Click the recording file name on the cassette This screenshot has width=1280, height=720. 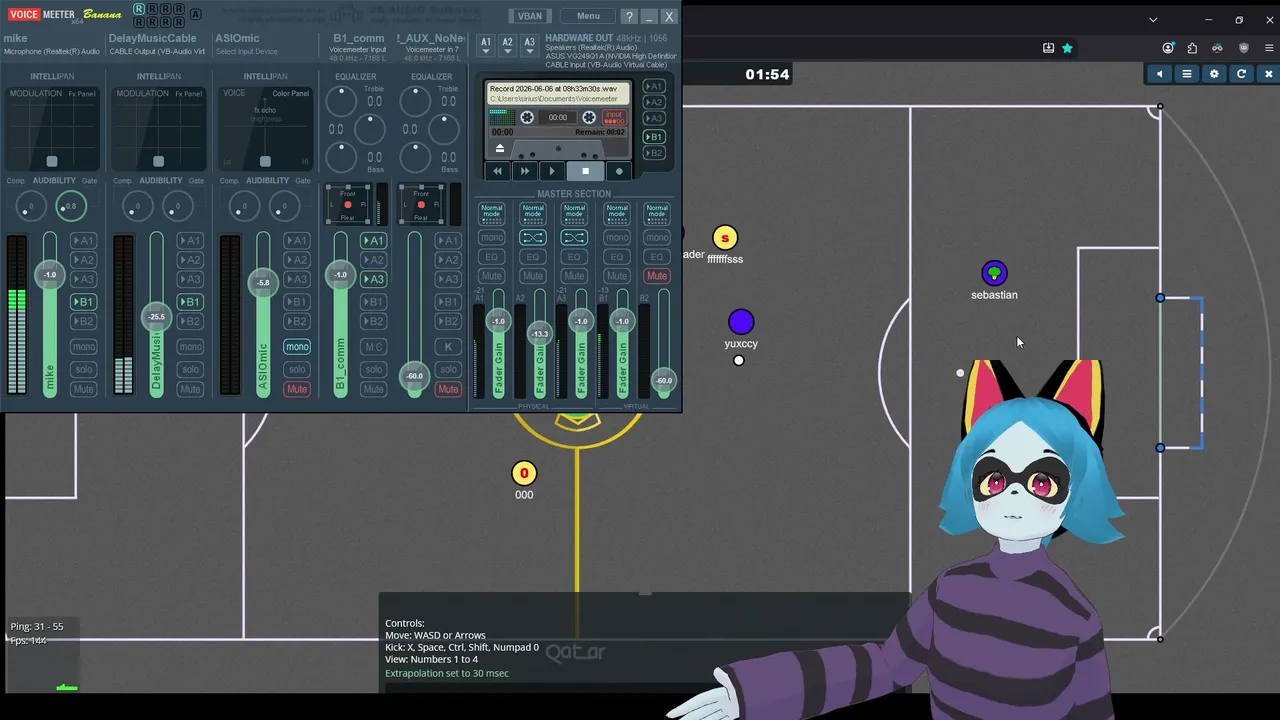coord(553,89)
